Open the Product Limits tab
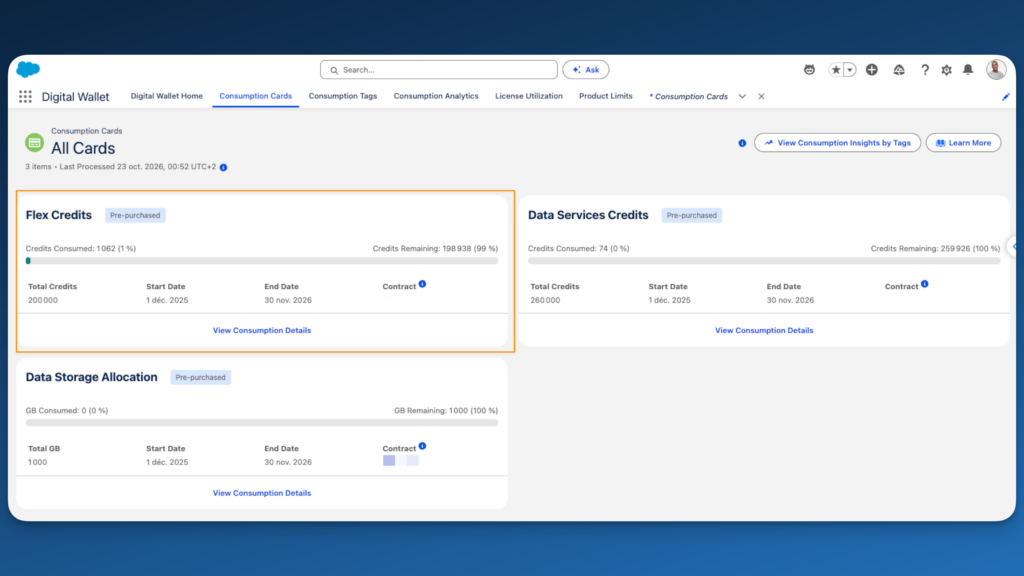Image resolution: width=1024 pixels, height=576 pixels. [x=605, y=96]
